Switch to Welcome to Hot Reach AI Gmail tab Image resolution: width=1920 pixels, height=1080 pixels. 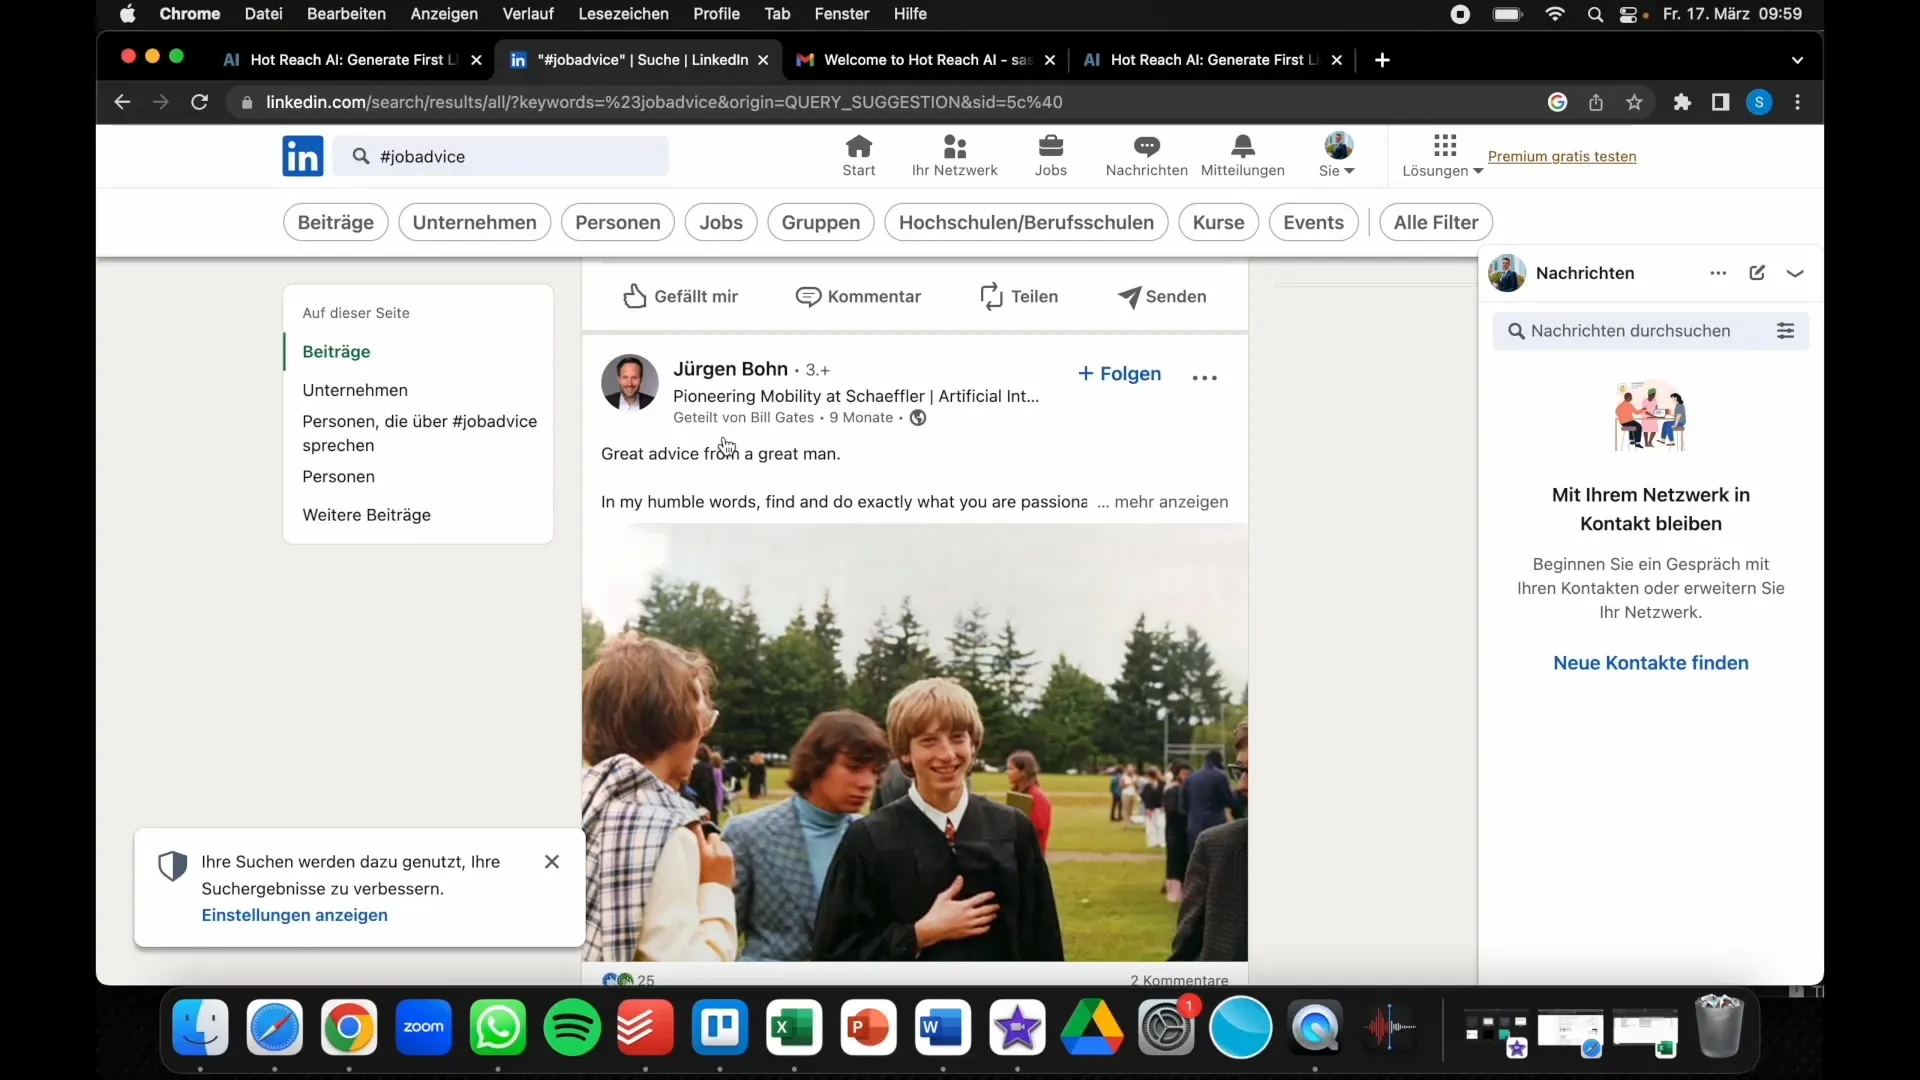[925, 60]
